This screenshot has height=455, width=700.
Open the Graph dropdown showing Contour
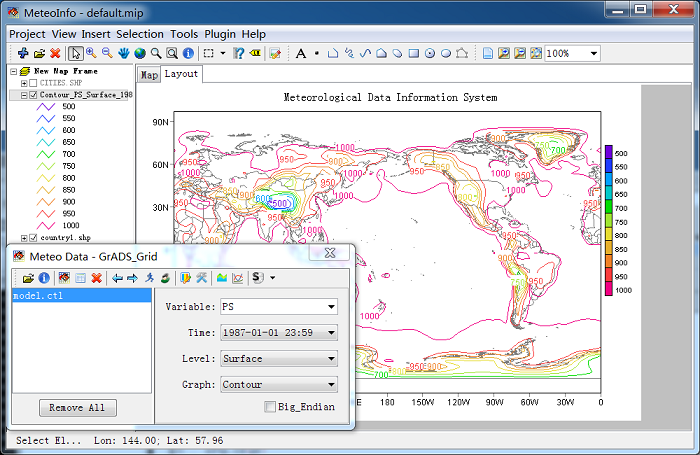pos(331,384)
